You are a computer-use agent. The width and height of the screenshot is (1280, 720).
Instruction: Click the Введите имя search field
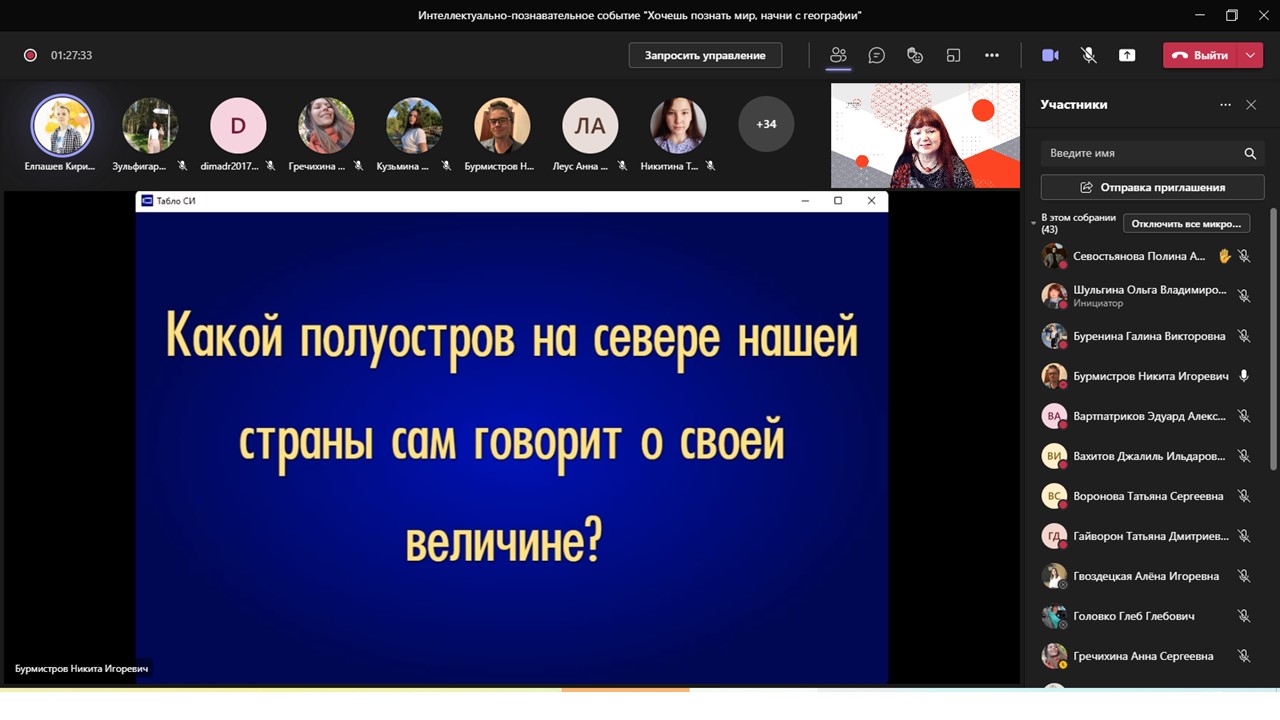click(x=1140, y=154)
